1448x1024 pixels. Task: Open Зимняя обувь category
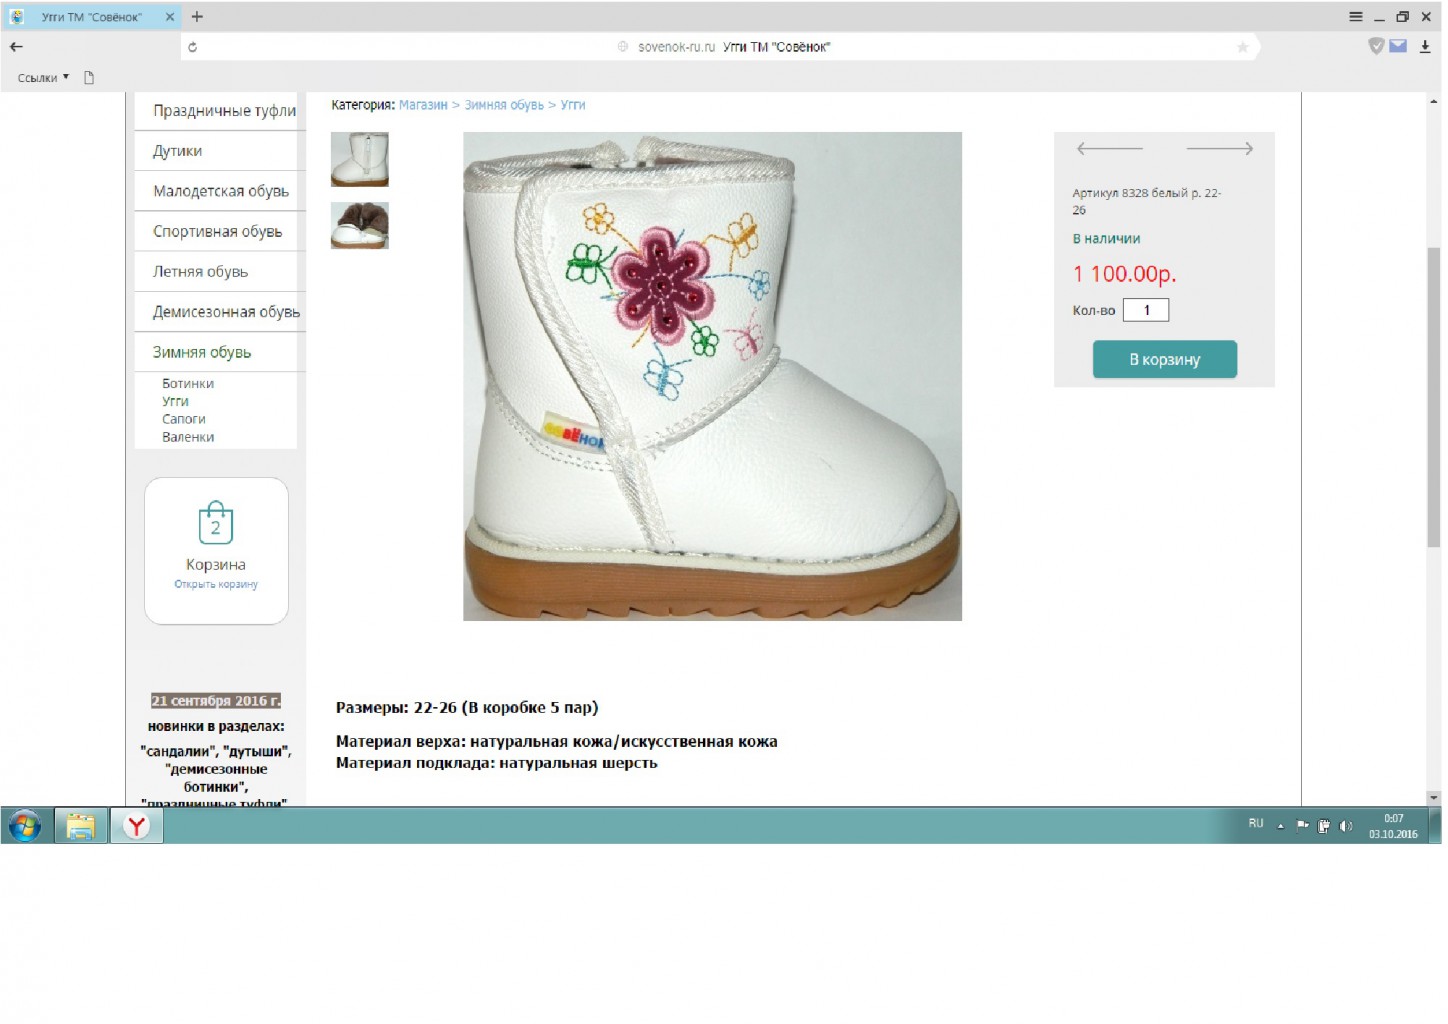point(202,352)
